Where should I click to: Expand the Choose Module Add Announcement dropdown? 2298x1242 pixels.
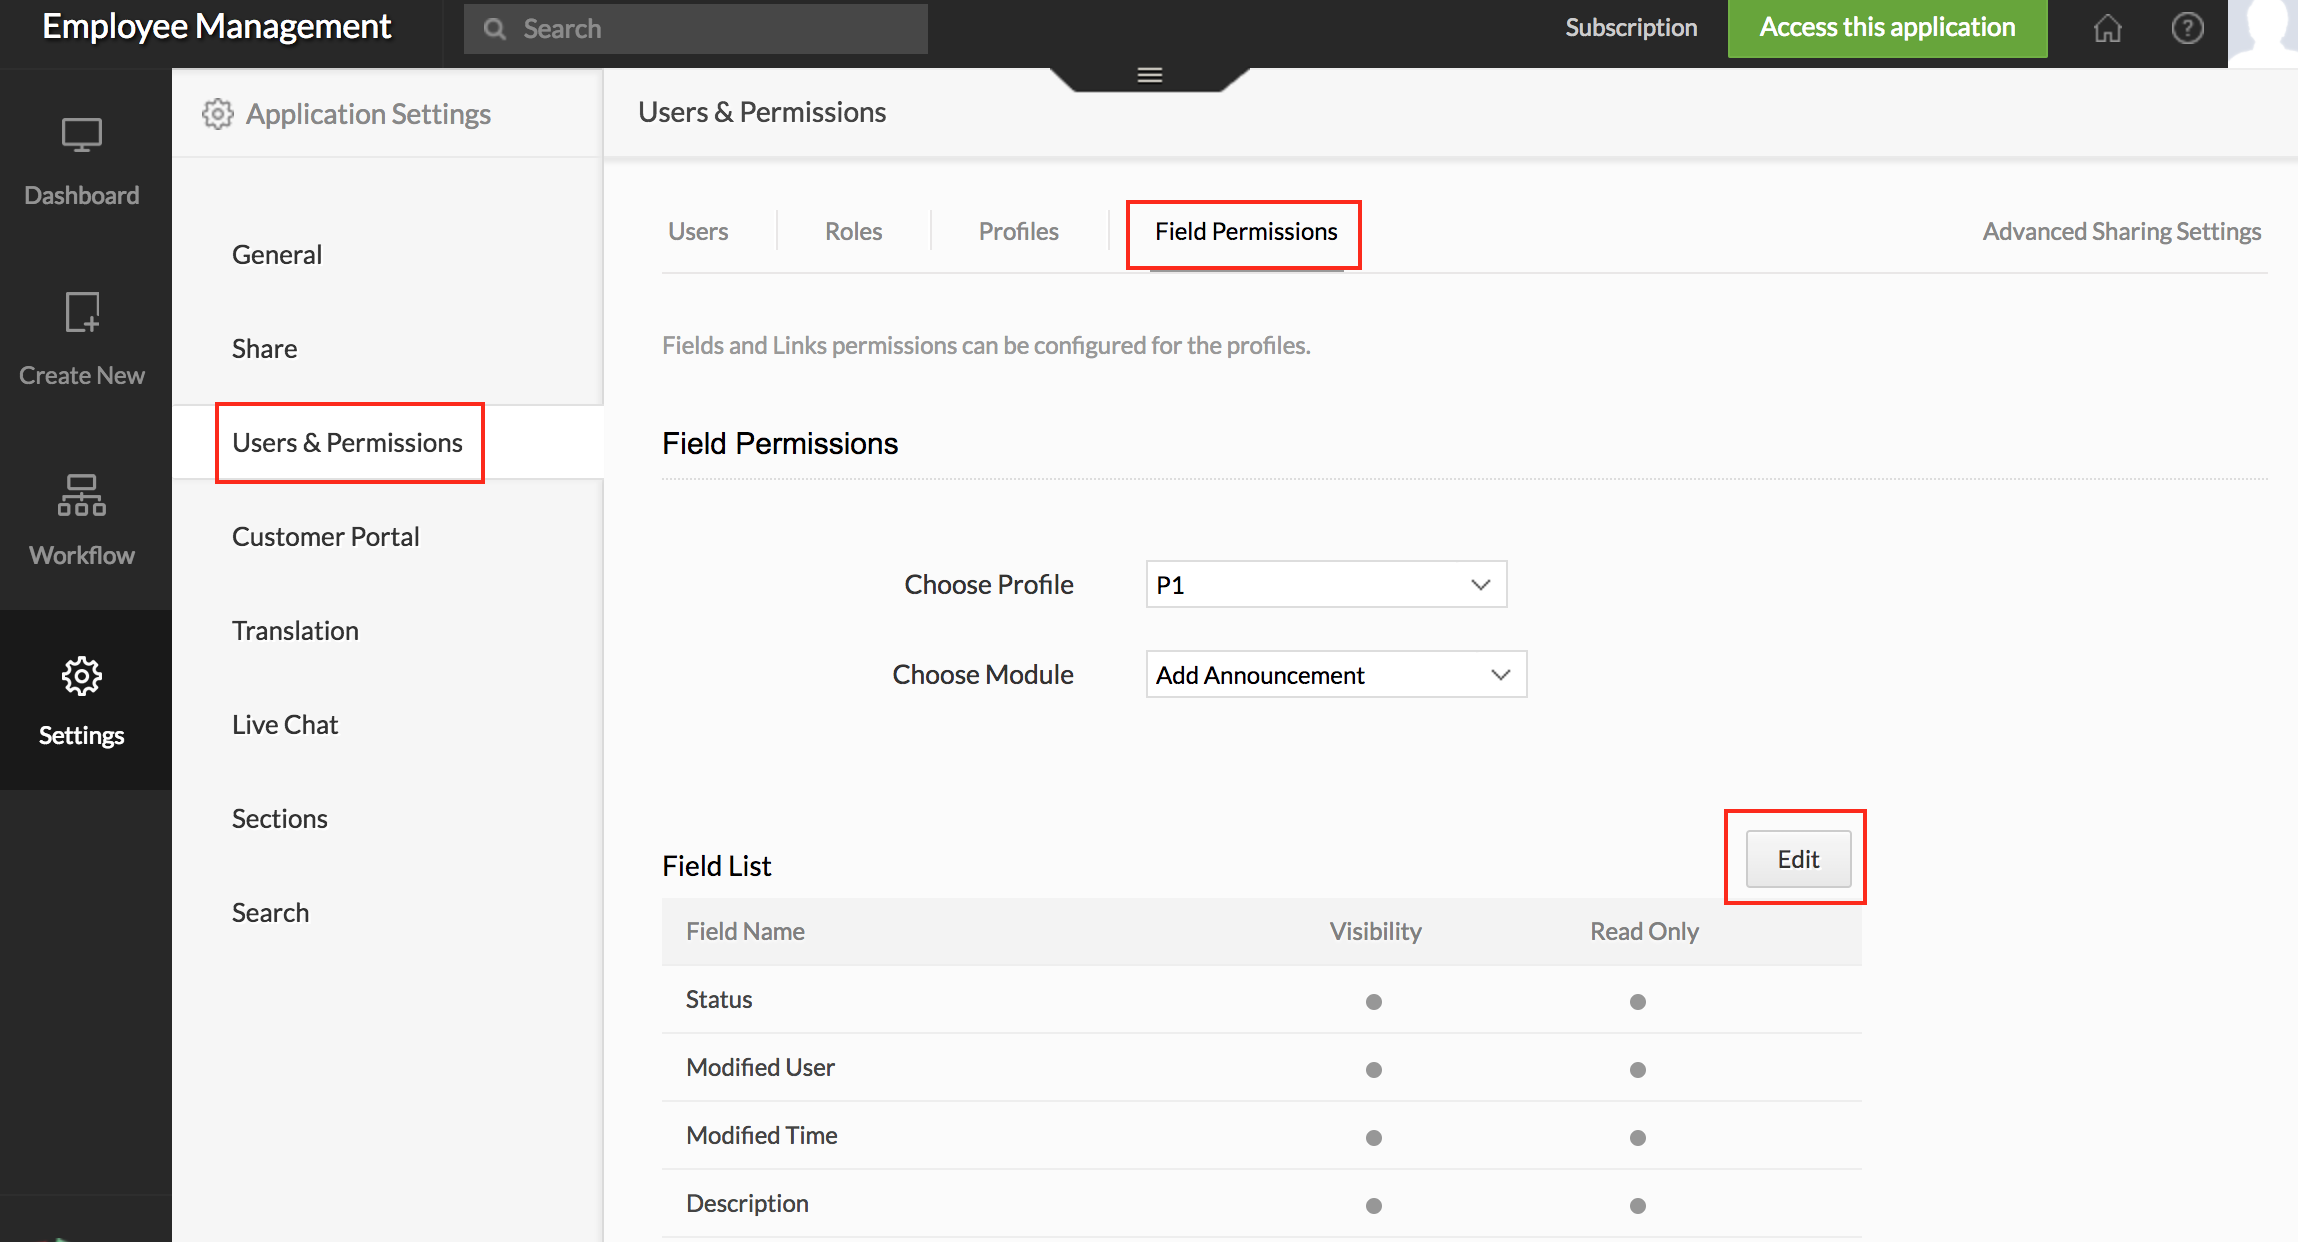click(x=1336, y=674)
